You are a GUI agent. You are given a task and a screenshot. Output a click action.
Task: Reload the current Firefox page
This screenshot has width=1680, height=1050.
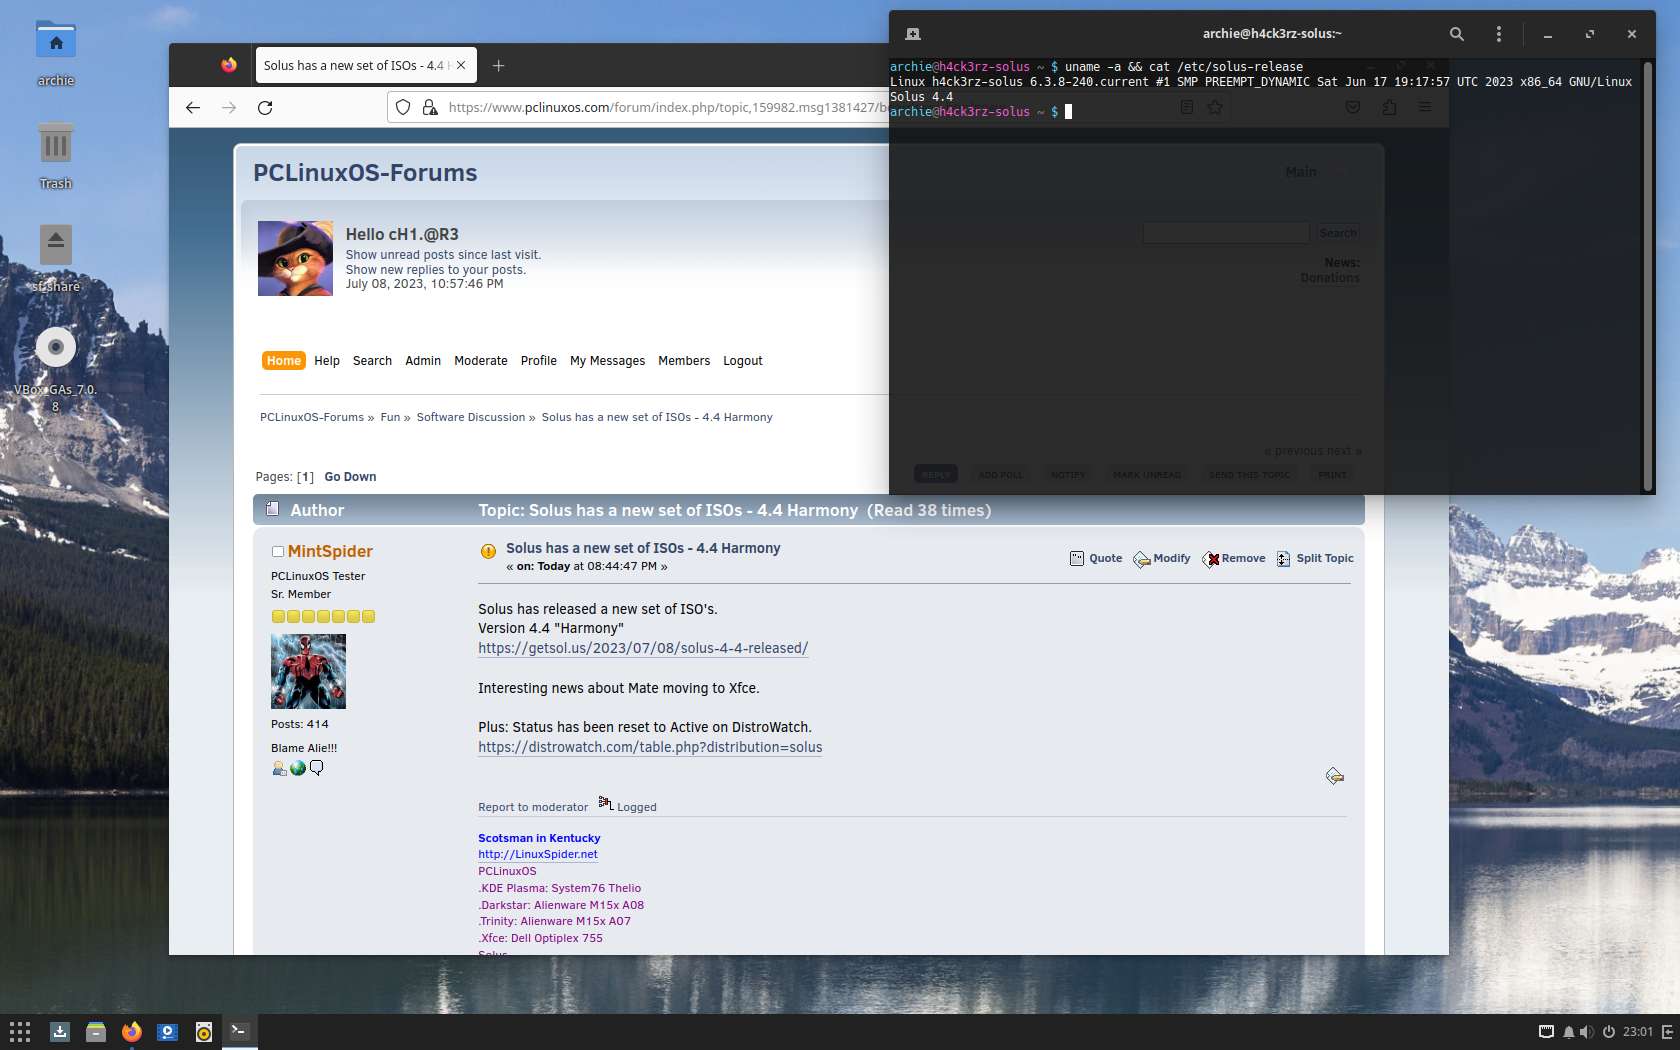pos(265,107)
